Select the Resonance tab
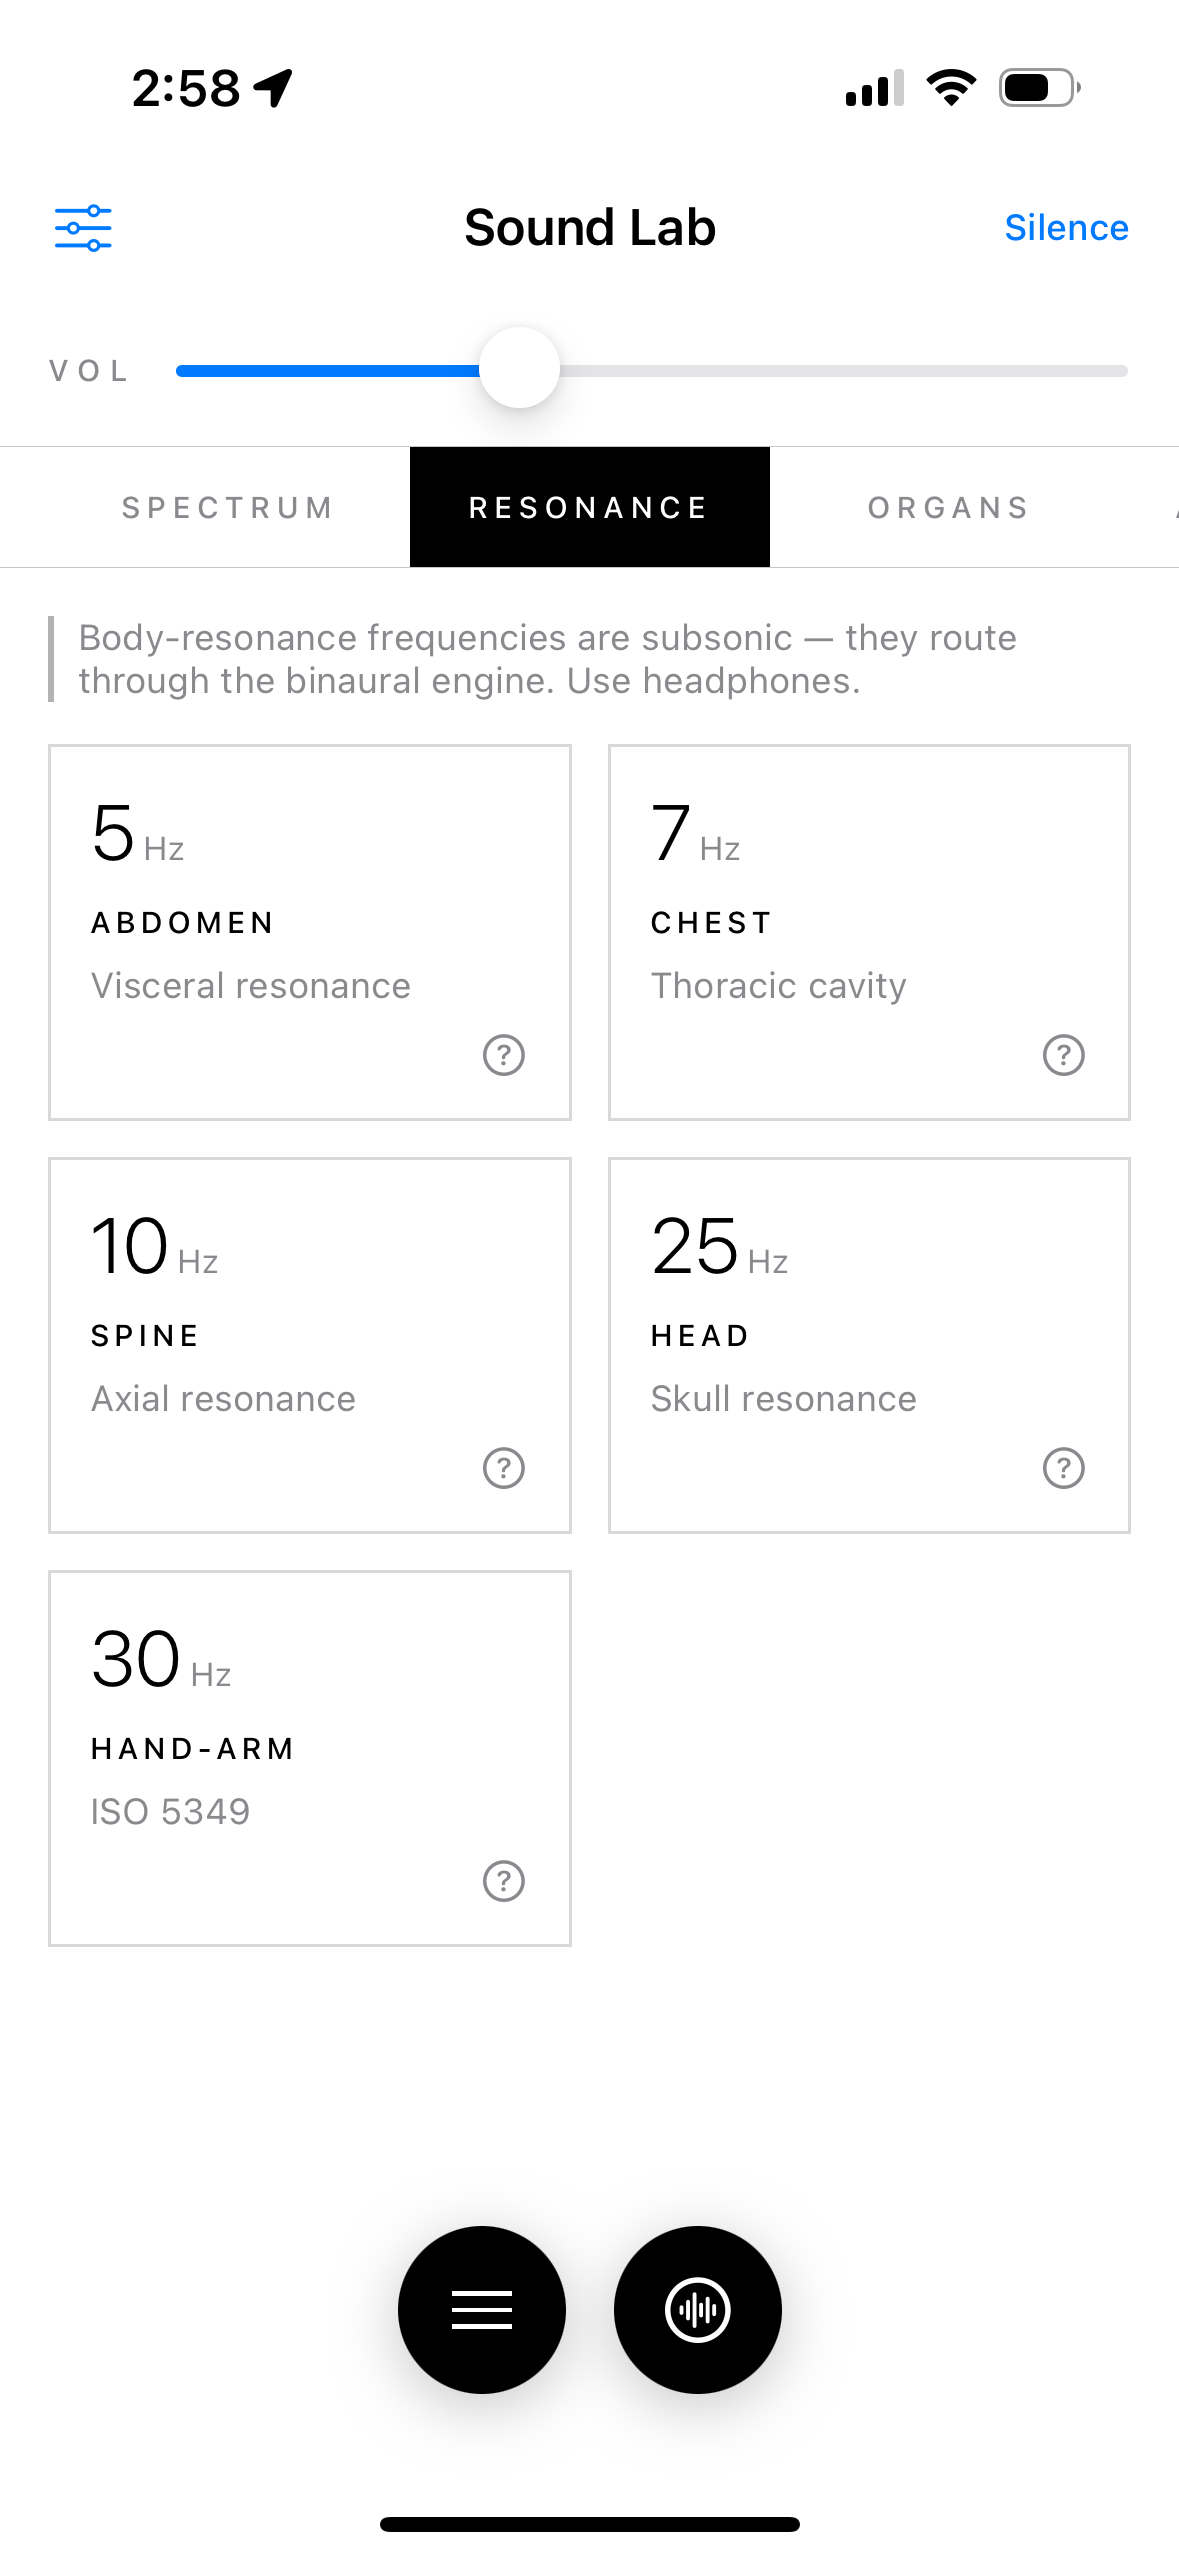This screenshot has height=2556, width=1179. [x=590, y=507]
